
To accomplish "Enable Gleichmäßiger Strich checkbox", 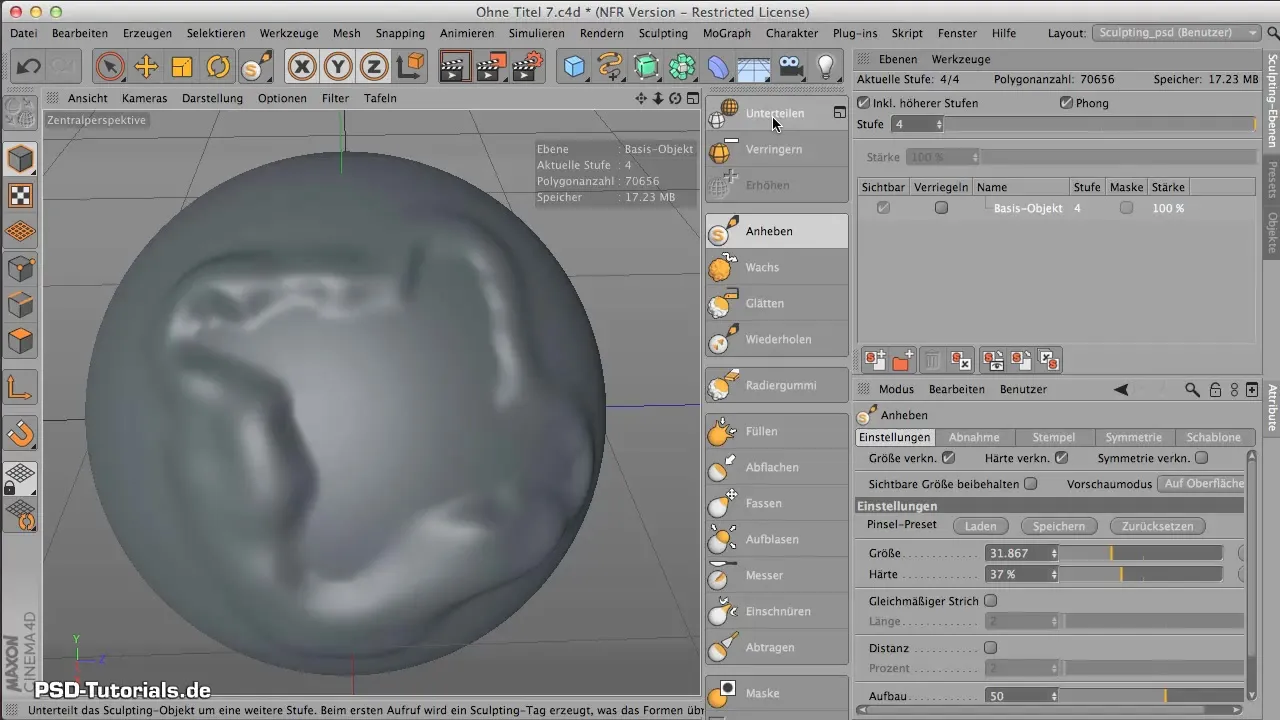I will point(991,601).
